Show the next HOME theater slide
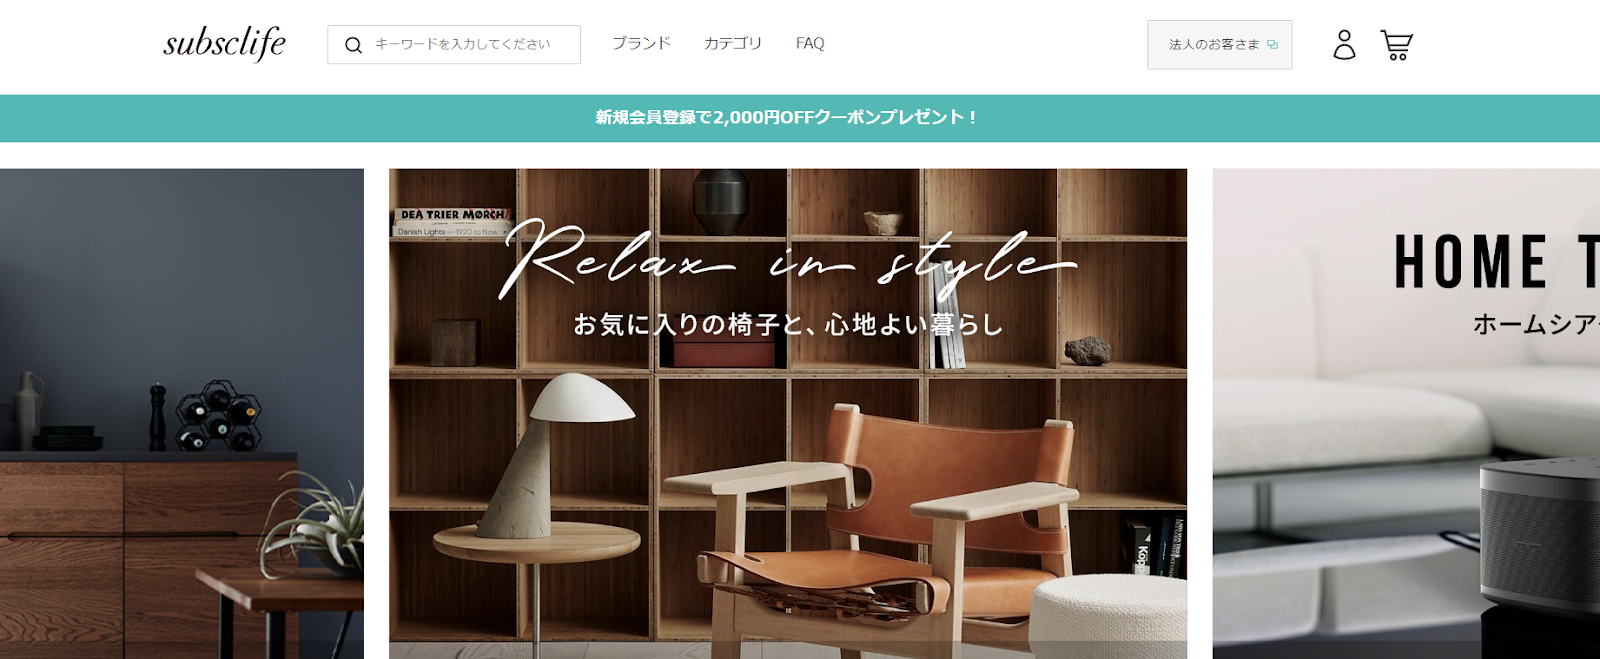This screenshot has width=1600, height=659. pos(1406,413)
